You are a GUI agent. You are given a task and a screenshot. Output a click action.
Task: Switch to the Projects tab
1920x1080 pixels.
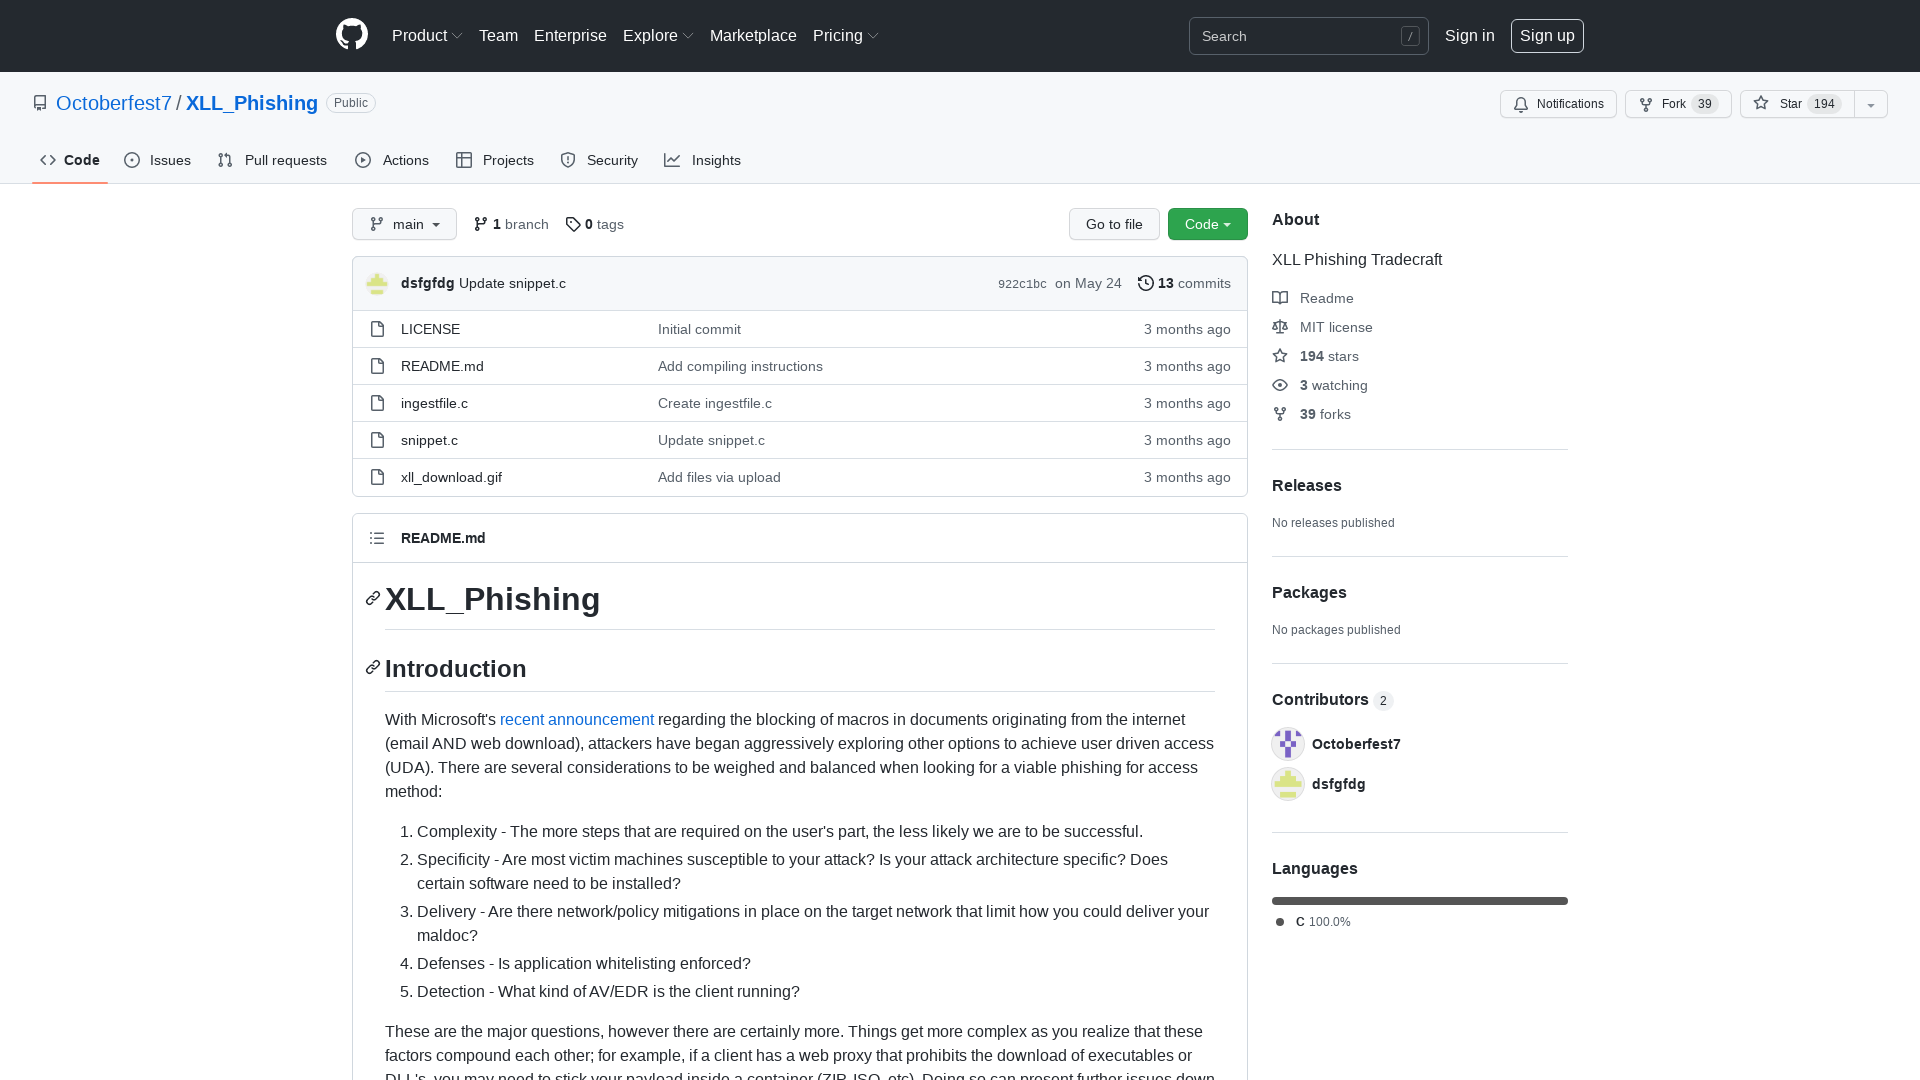[x=495, y=160]
